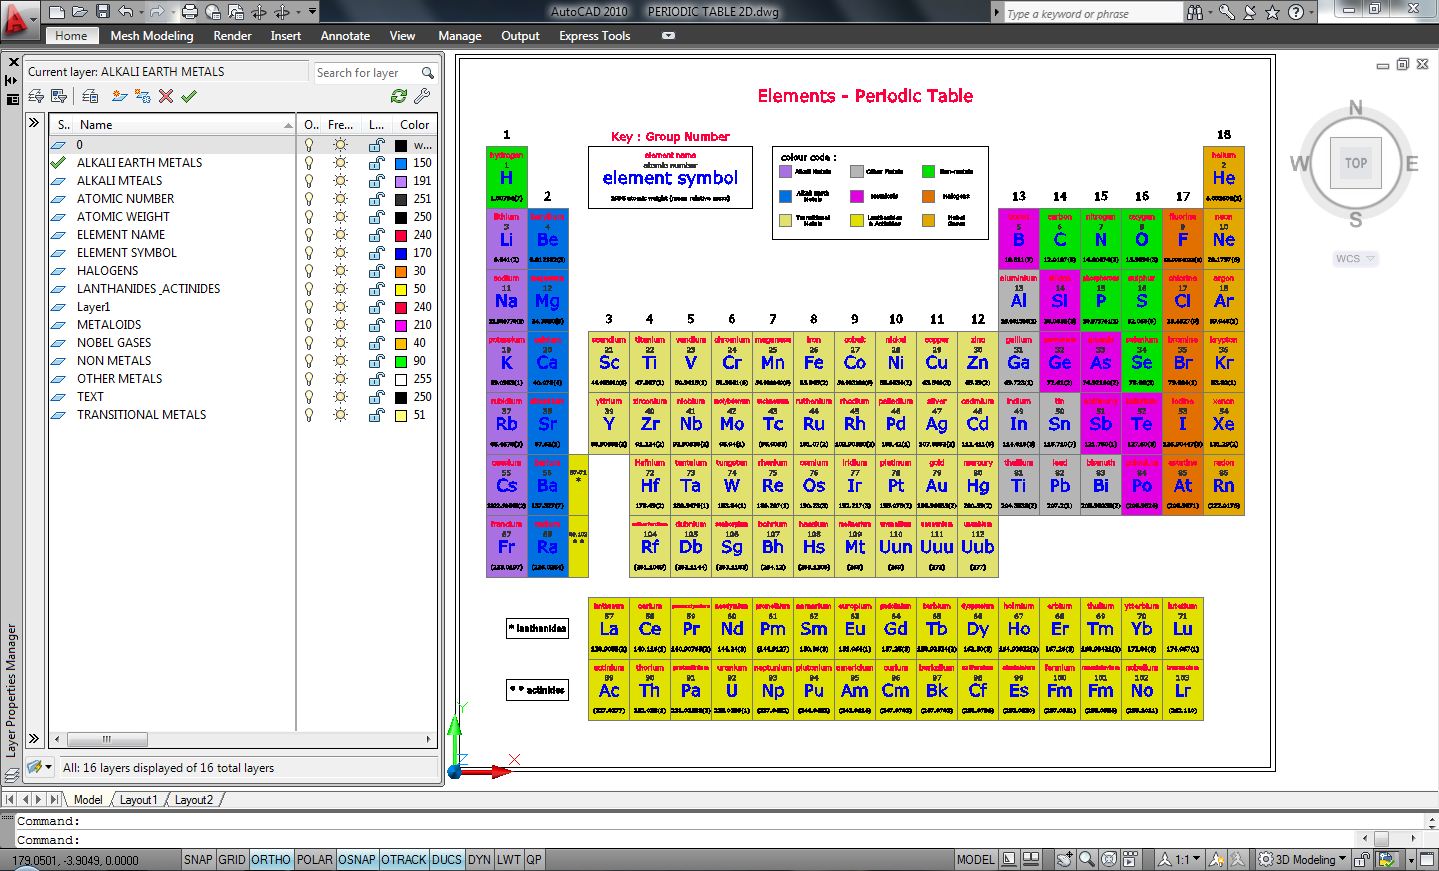Open the Help menu dropdown arrow
The width and height of the screenshot is (1439, 871).
tap(1312, 12)
